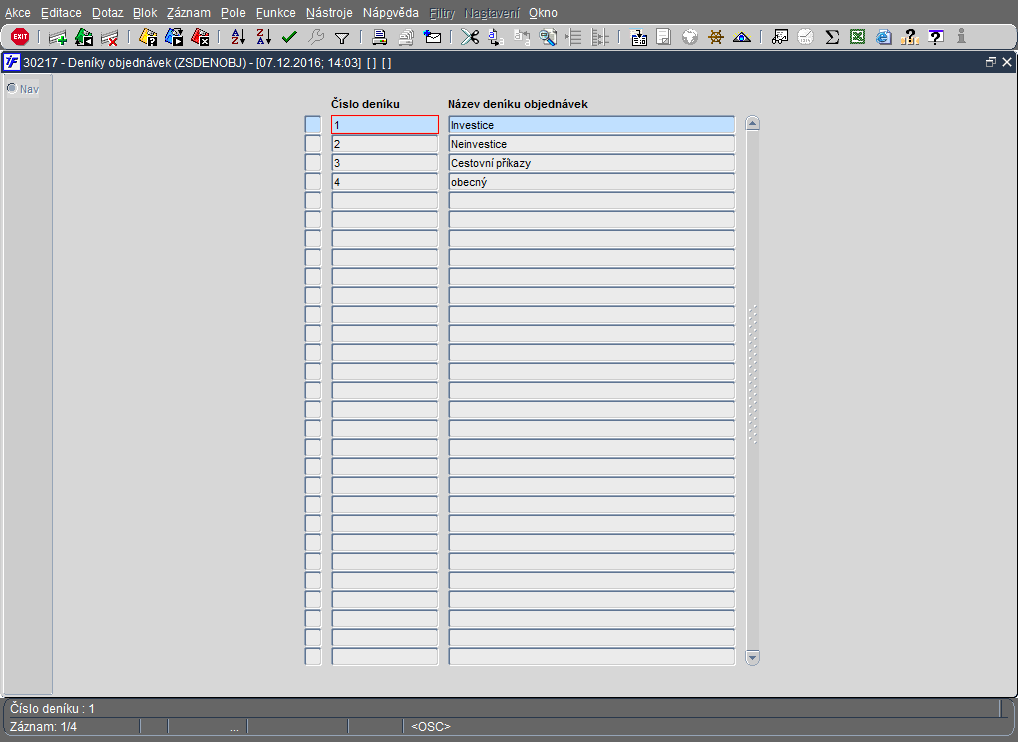Viewport: 1018px width, 742px height.
Task: Click the Číslo deníku field with value 4
Action: tap(384, 182)
